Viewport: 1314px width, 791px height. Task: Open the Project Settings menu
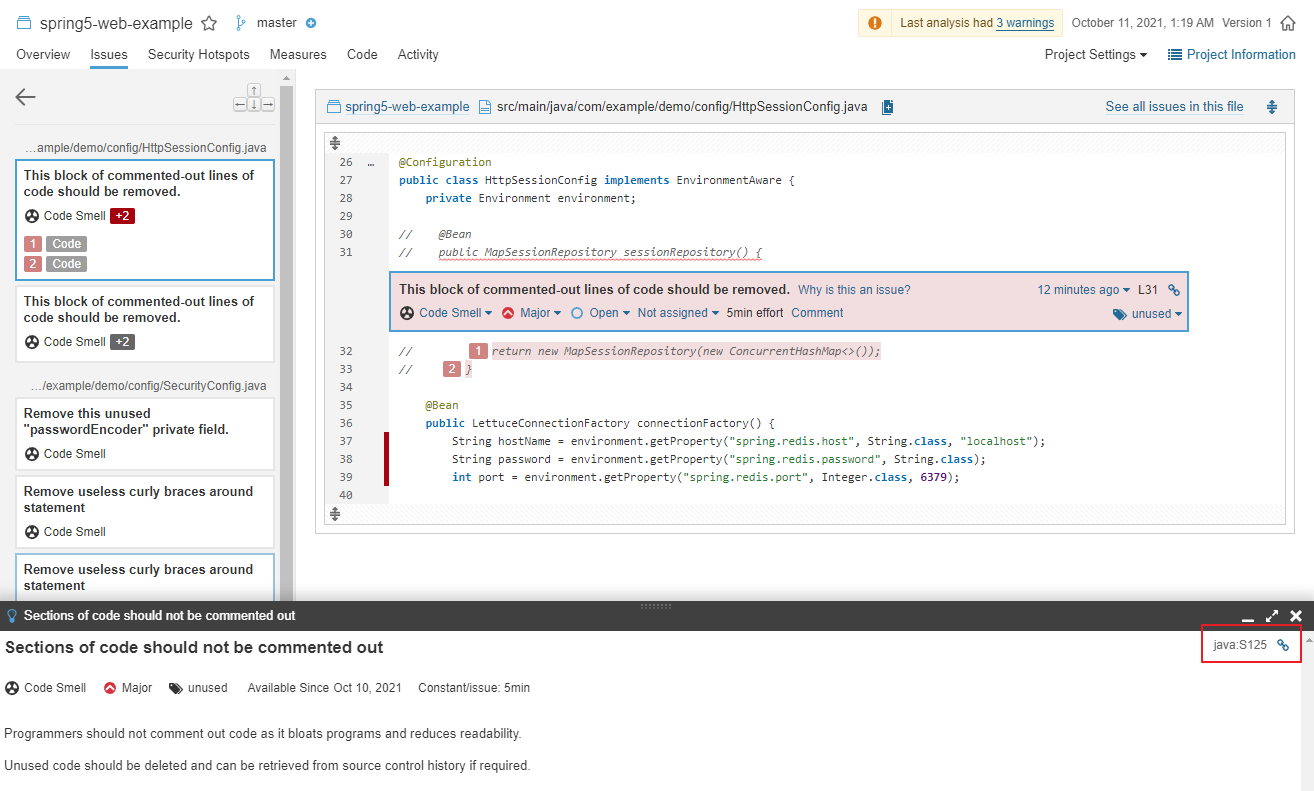tap(1095, 55)
